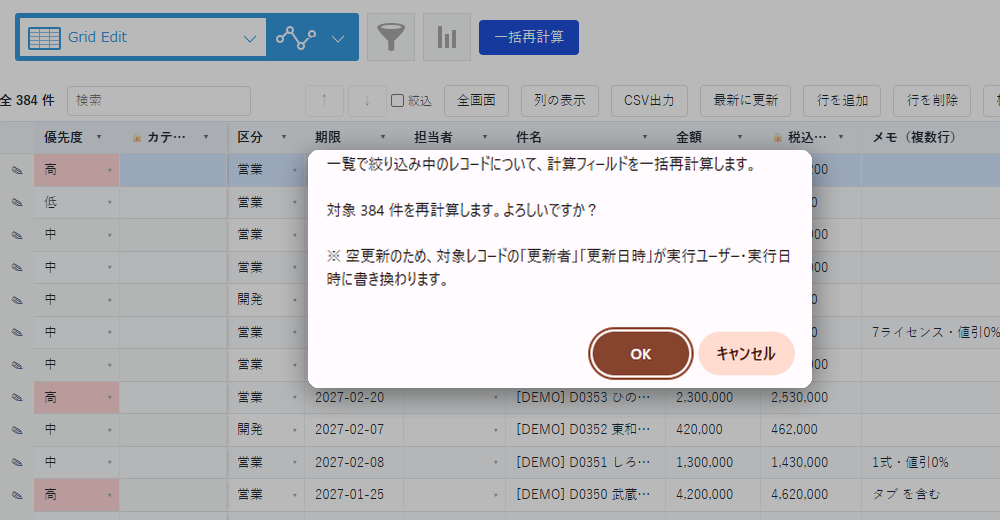This screenshot has height=520, width=1000.
Task: Click the edit pencil icon of 2027-02-20 row
Action: 17,397
